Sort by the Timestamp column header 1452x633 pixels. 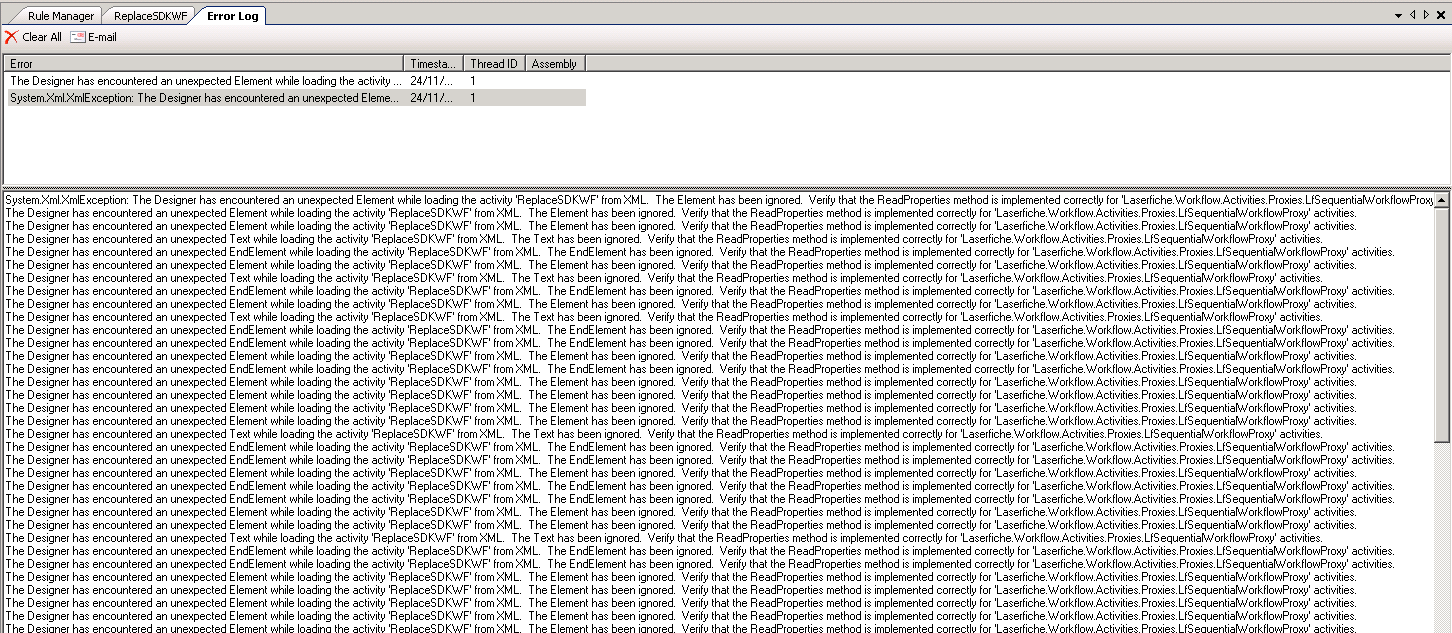[433, 63]
